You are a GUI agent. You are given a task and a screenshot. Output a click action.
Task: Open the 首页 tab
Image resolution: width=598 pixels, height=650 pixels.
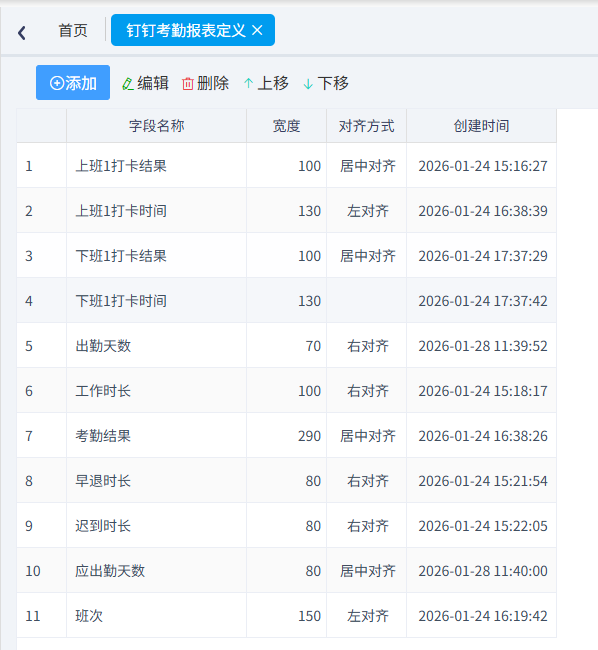[x=73, y=30]
